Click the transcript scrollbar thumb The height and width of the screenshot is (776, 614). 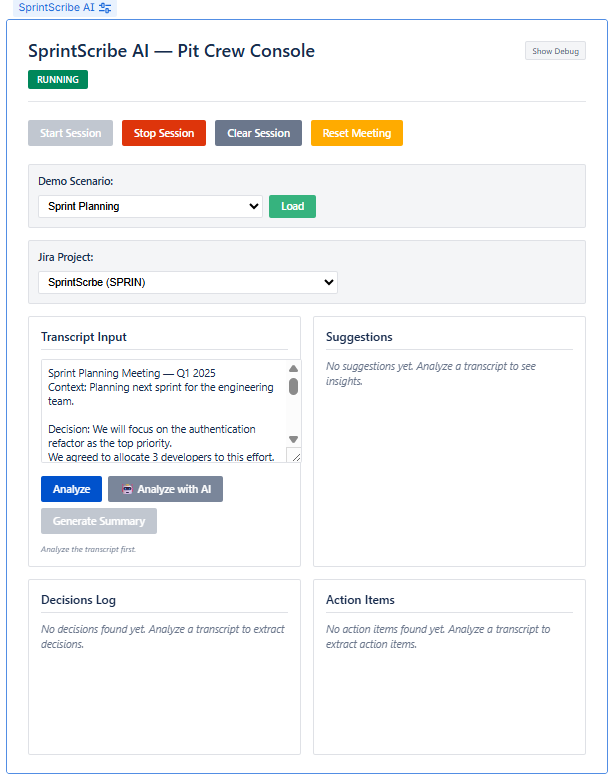293,387
